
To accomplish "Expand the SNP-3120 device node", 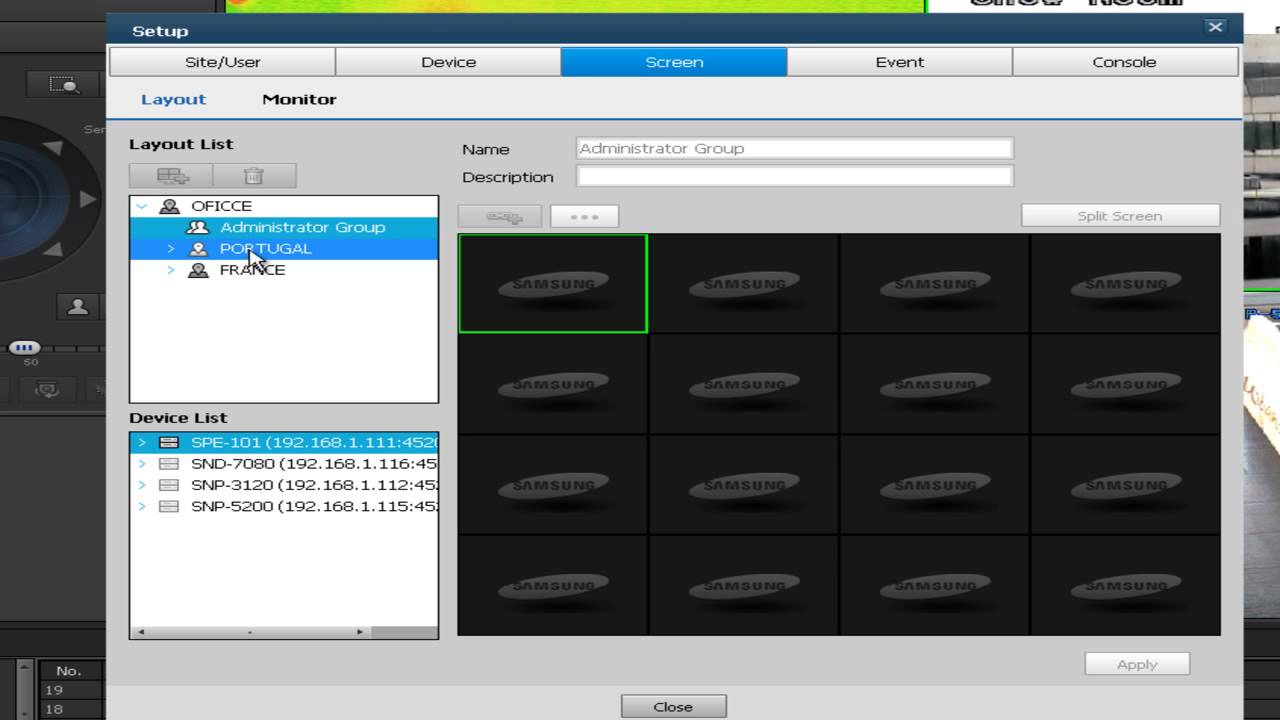I will coord(142,485).
